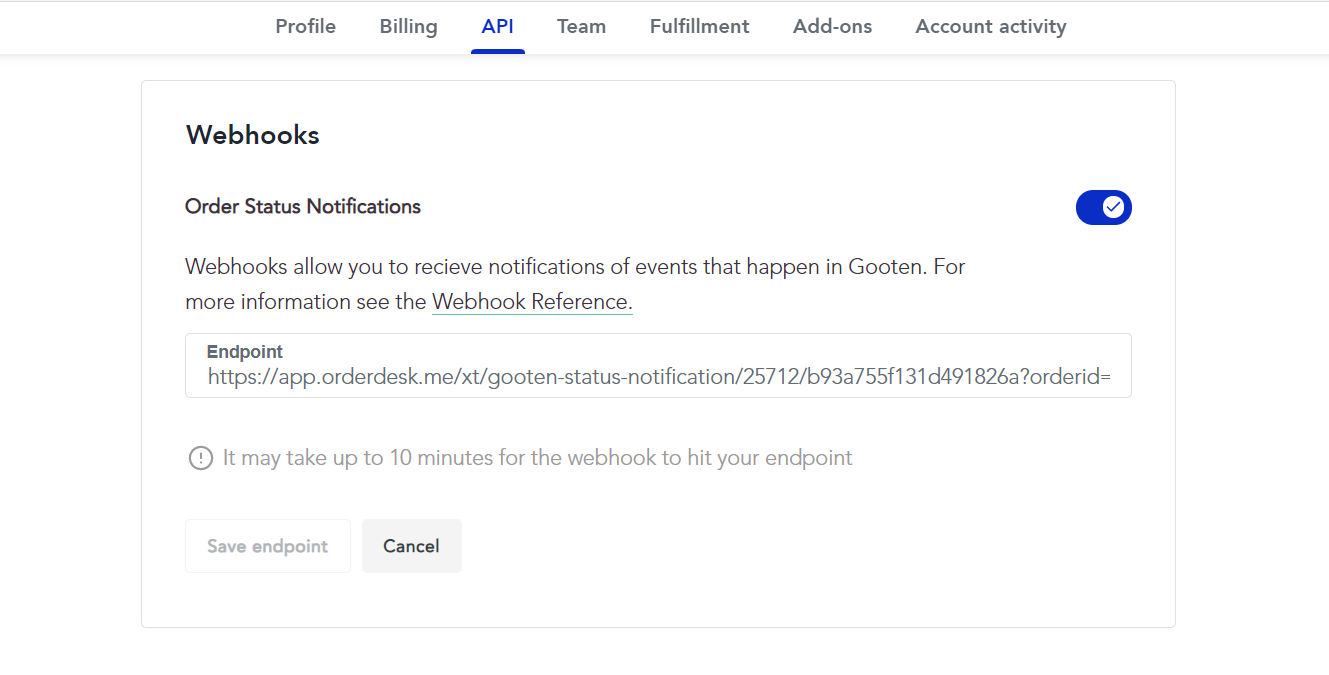Open the Webhook Reference link
This screenshot has width=1329, height=675.
(x=532, y=301)
